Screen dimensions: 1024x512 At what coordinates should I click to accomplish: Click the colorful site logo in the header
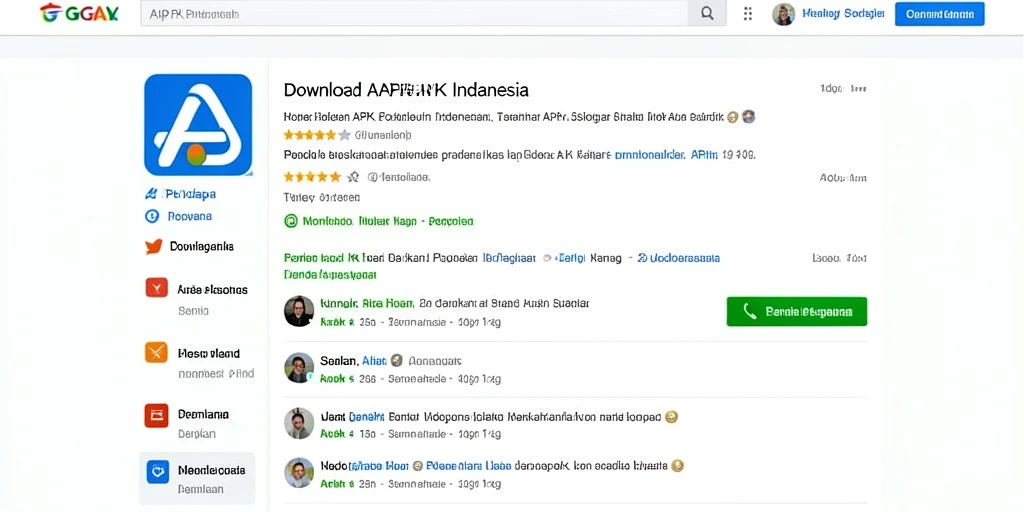79,13
